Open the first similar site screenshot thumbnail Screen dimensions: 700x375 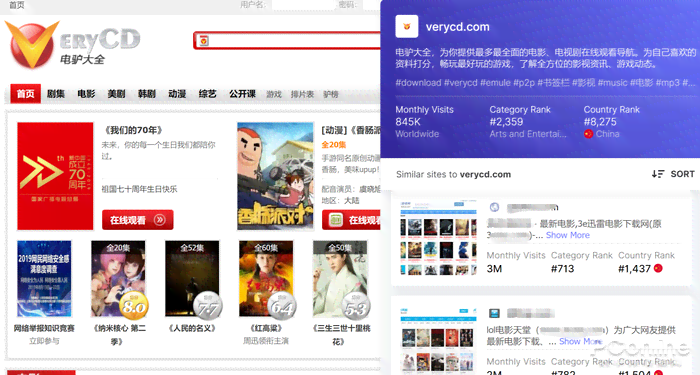(438, 238)
